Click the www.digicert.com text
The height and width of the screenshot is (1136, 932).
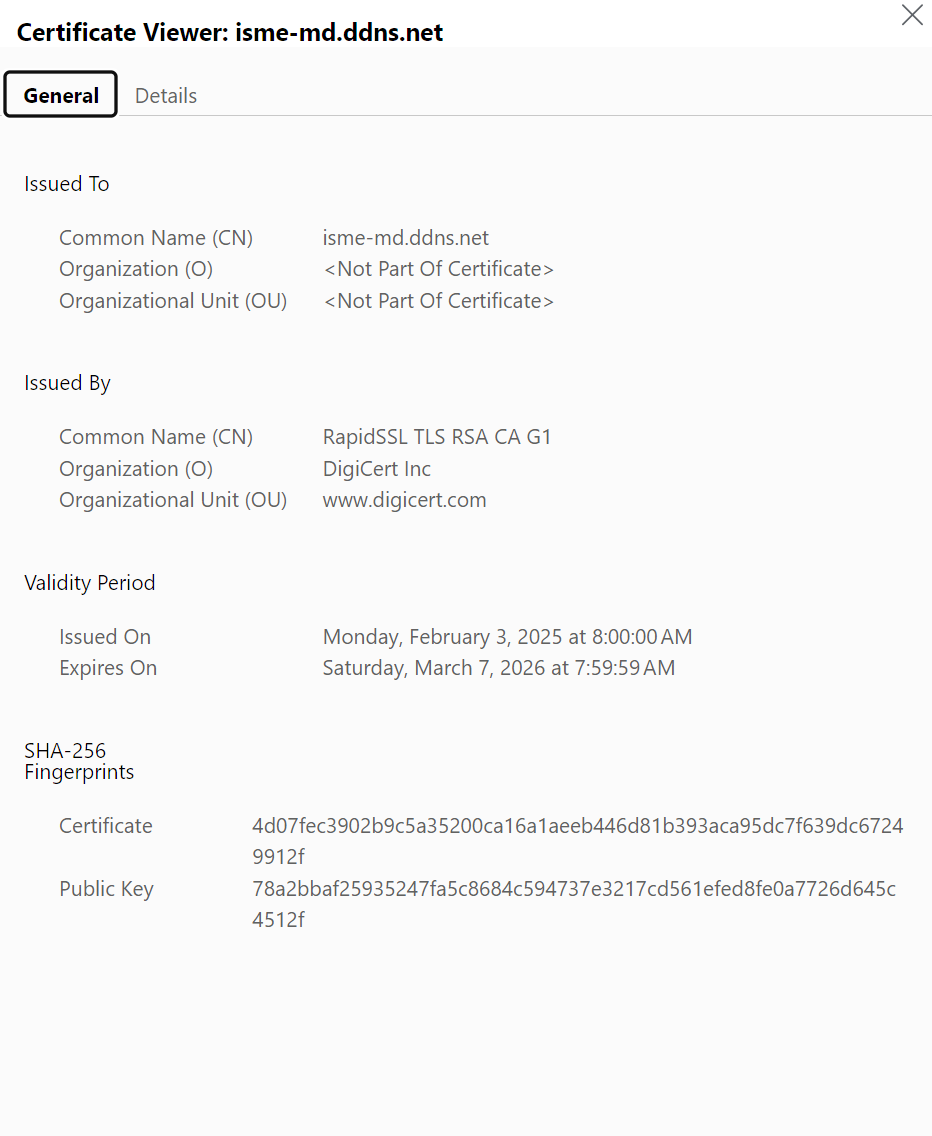pos(404,500)
